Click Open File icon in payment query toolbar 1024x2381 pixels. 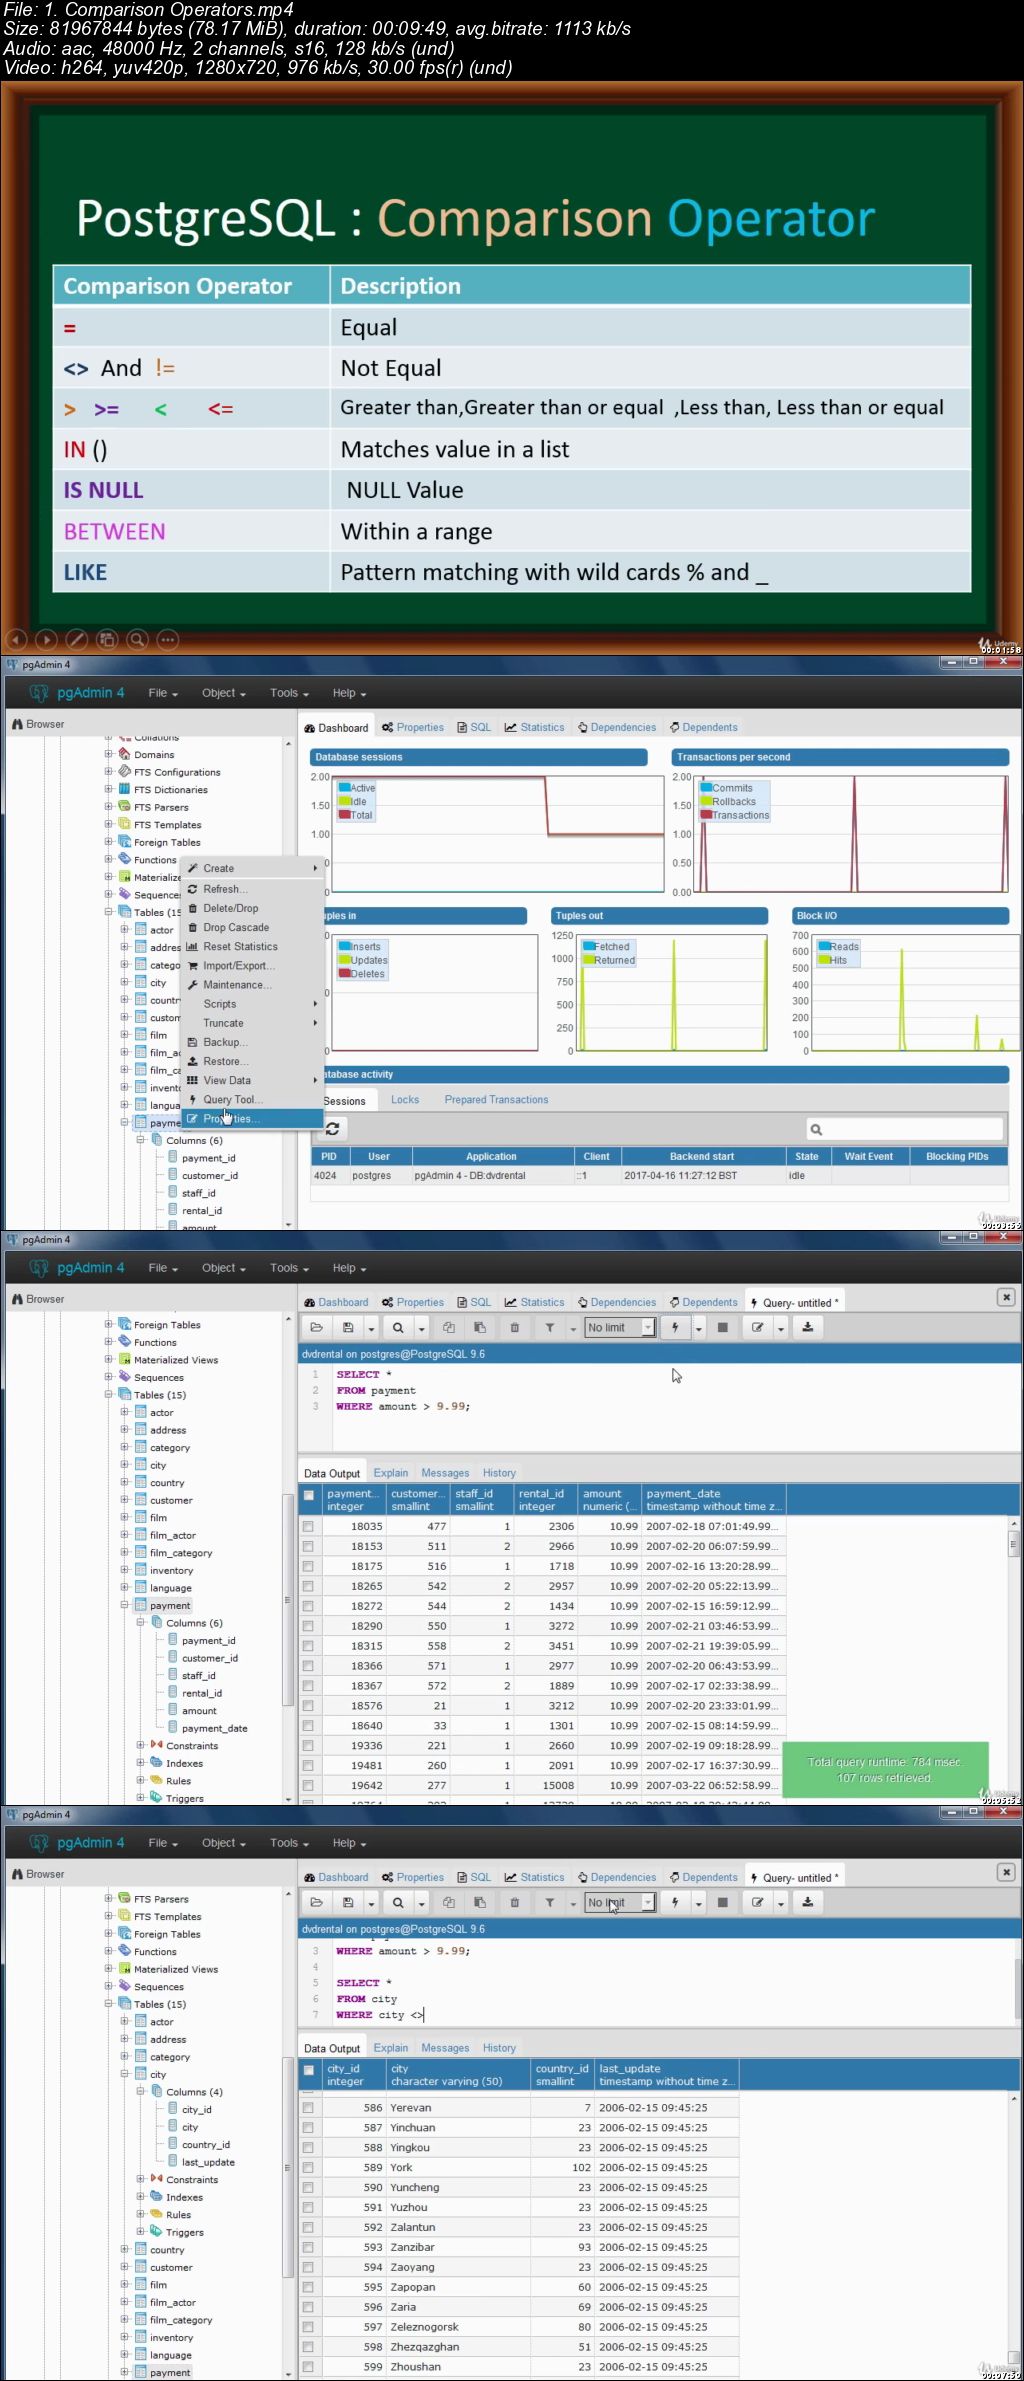(317, 1327)
